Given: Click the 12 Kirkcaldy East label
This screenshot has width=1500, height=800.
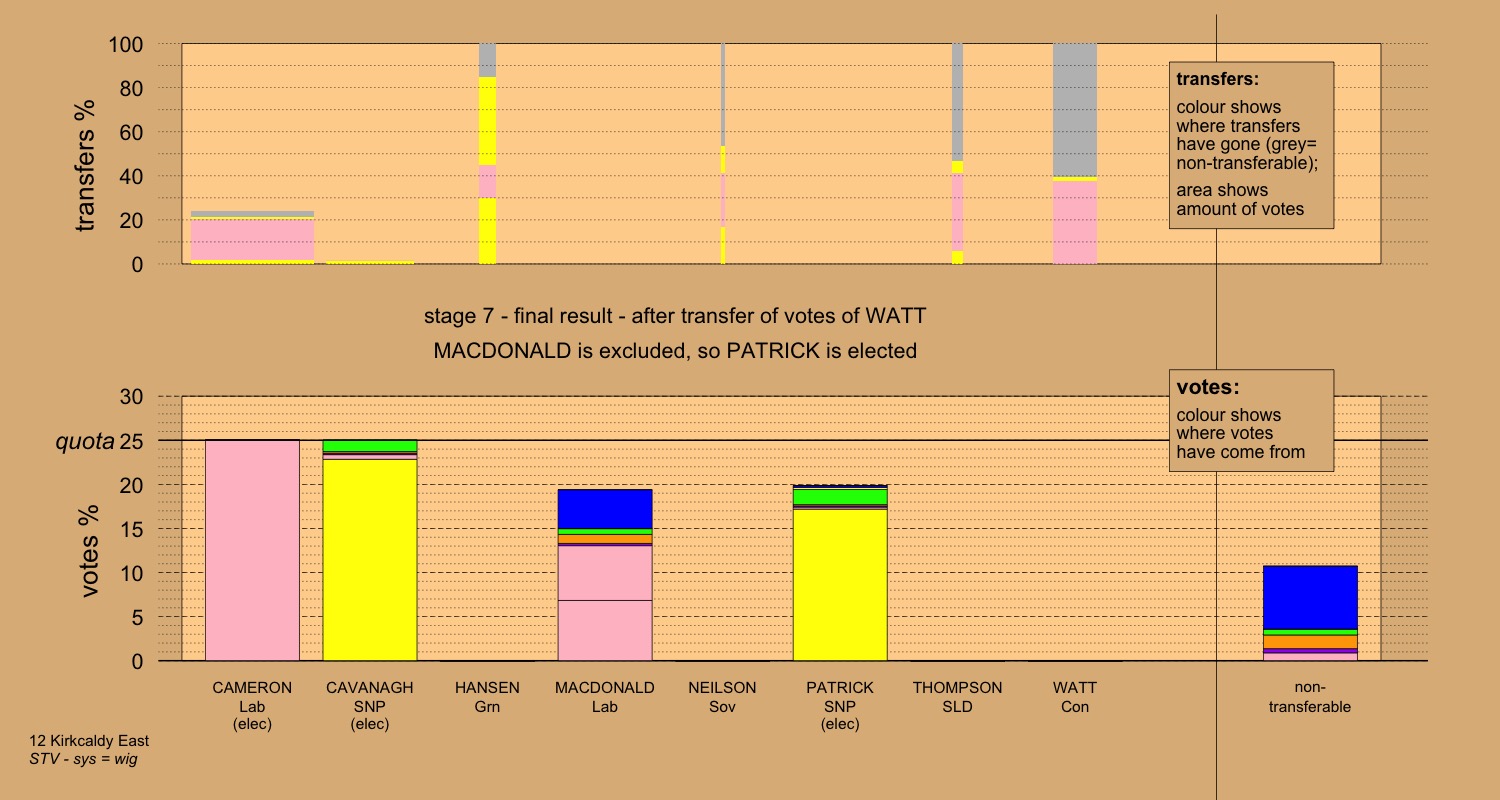Looking at the screenshot, I should coord(89,742).
